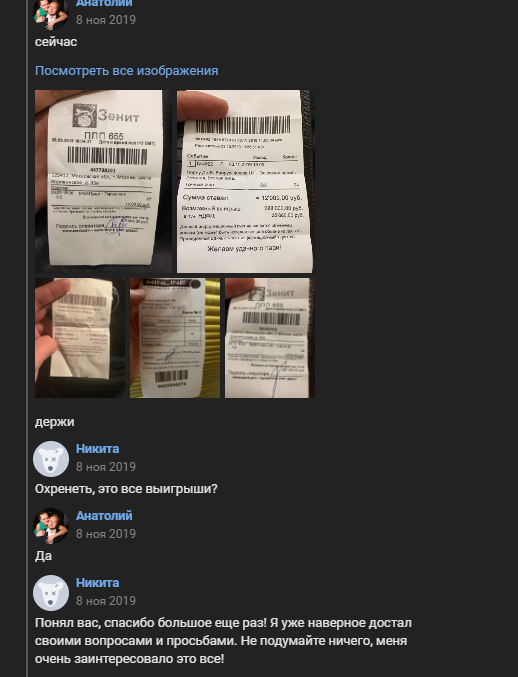Open Анатолий's profile name at the top
Screen dimensions: 518x677
pos(104,3)
